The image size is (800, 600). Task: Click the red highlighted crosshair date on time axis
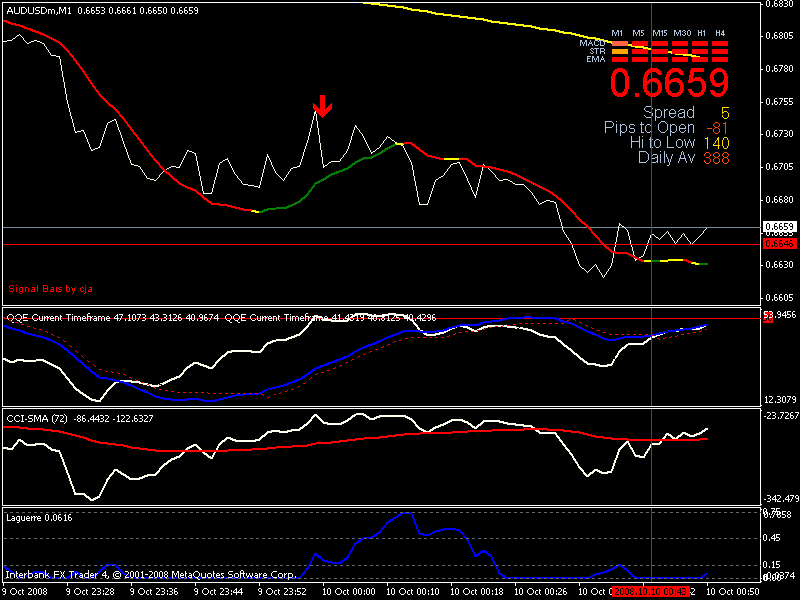(652, 591)
